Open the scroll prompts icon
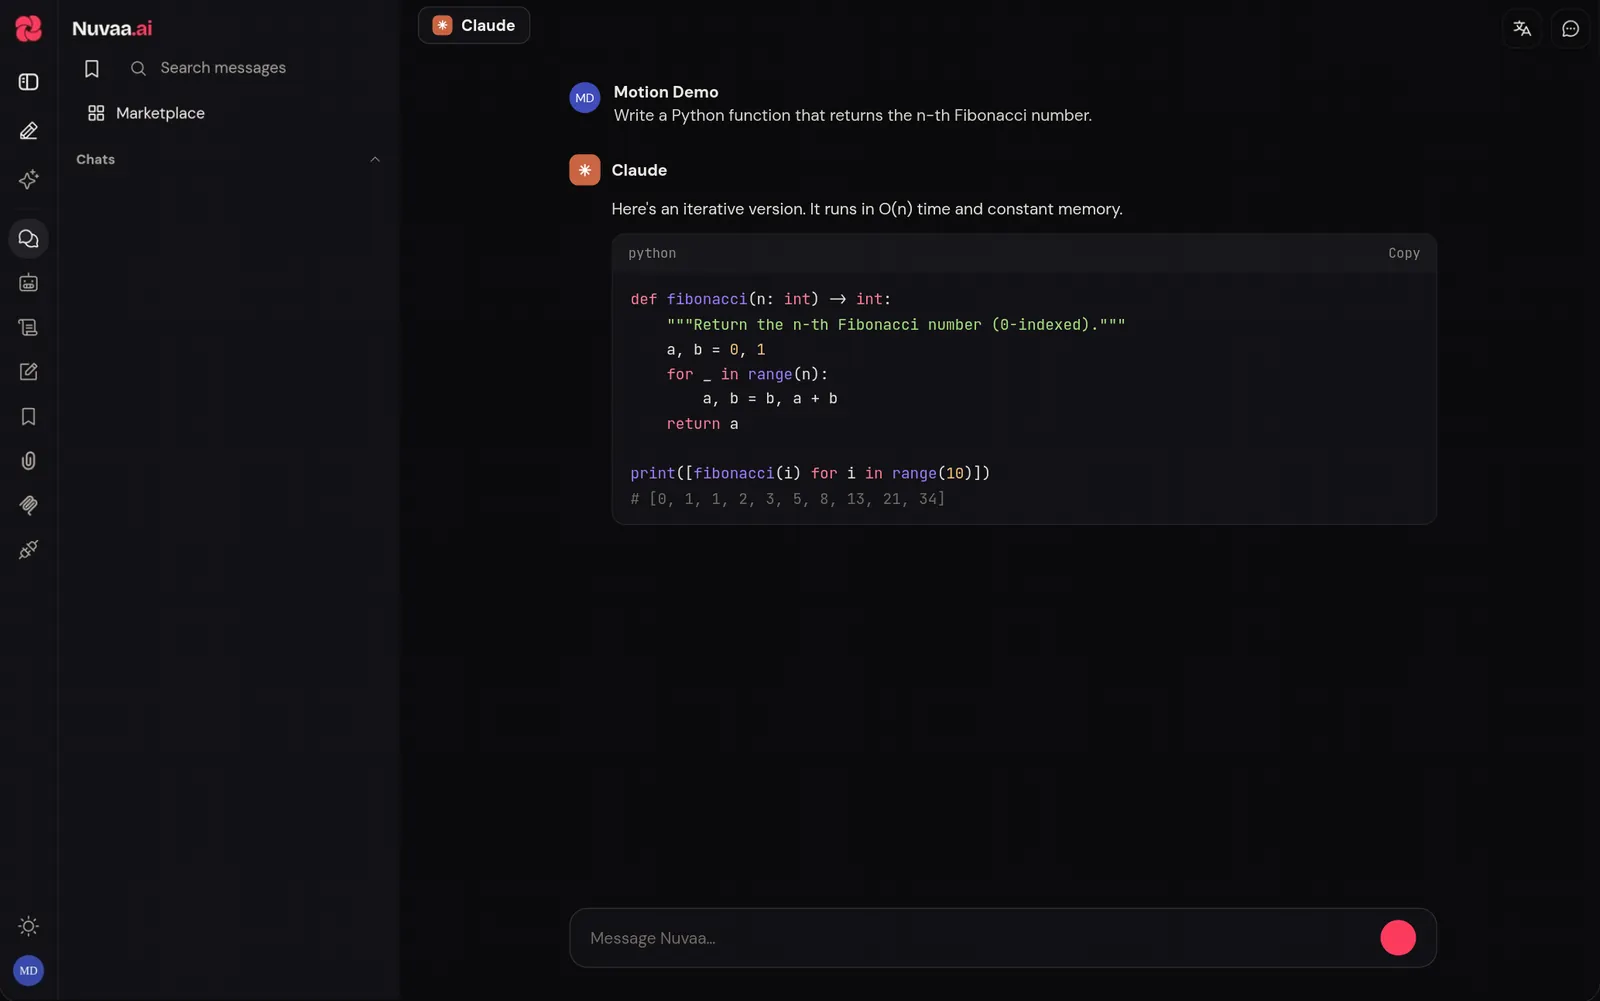 pos(29,327)
